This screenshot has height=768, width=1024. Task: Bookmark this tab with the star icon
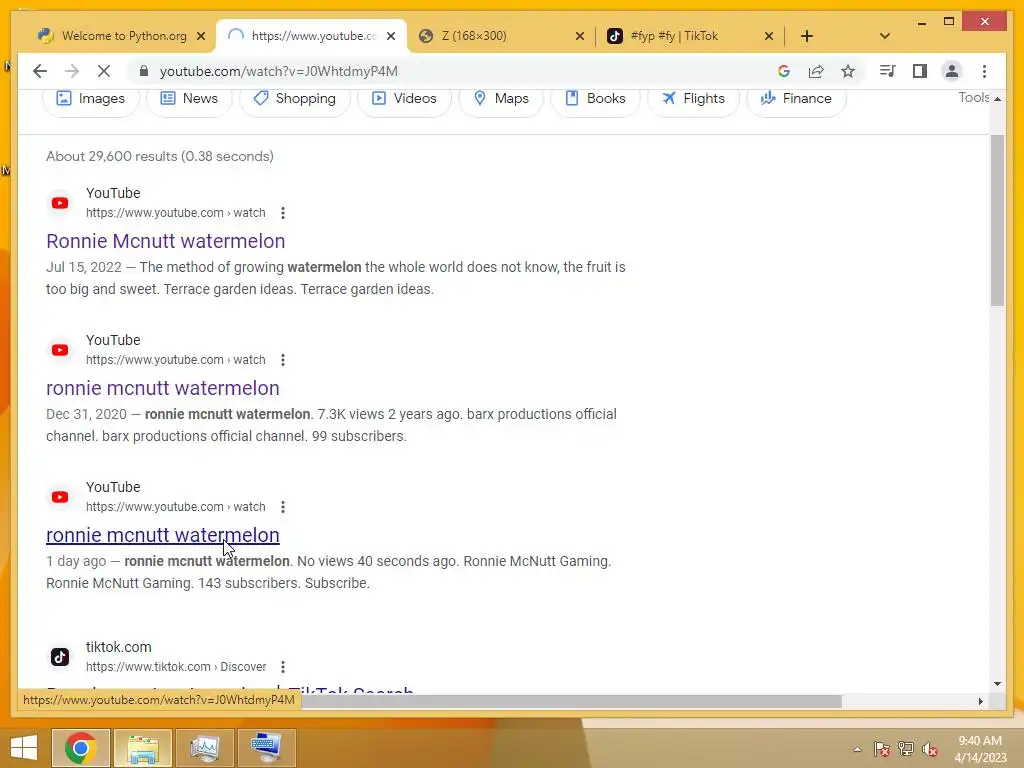(x=848, y=71)
